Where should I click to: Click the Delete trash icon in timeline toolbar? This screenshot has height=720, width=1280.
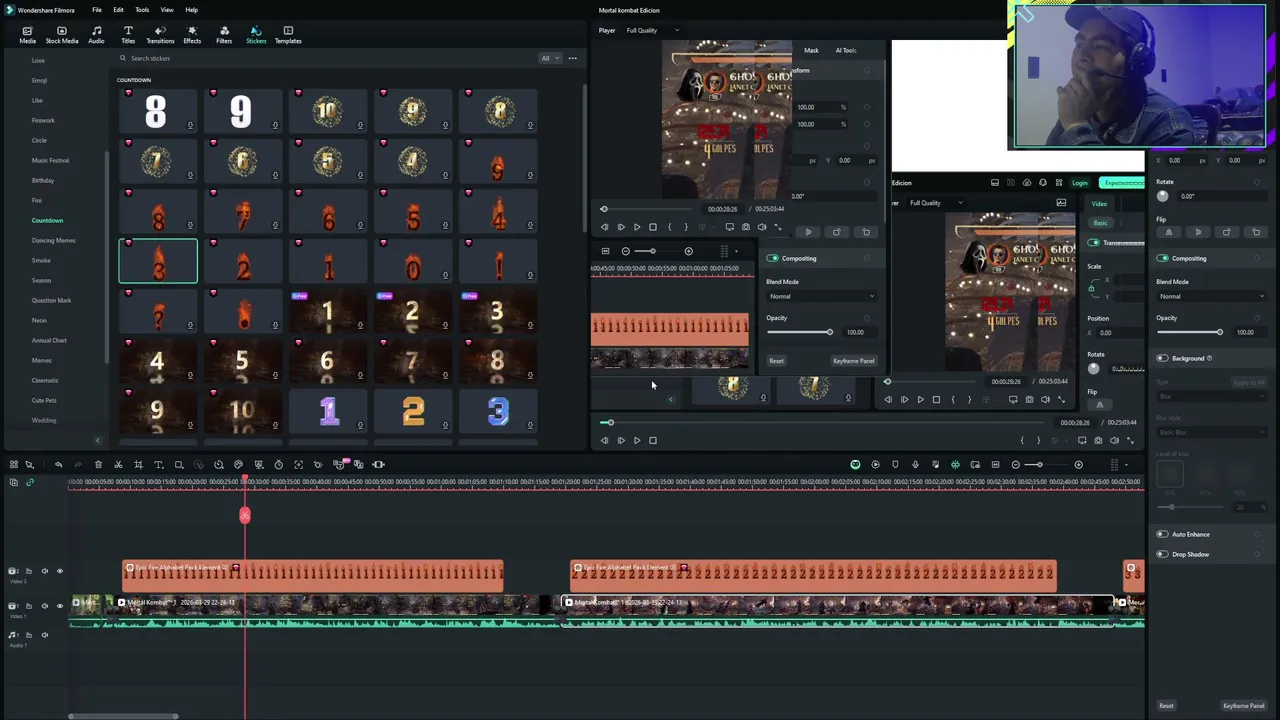pos(98,465)
